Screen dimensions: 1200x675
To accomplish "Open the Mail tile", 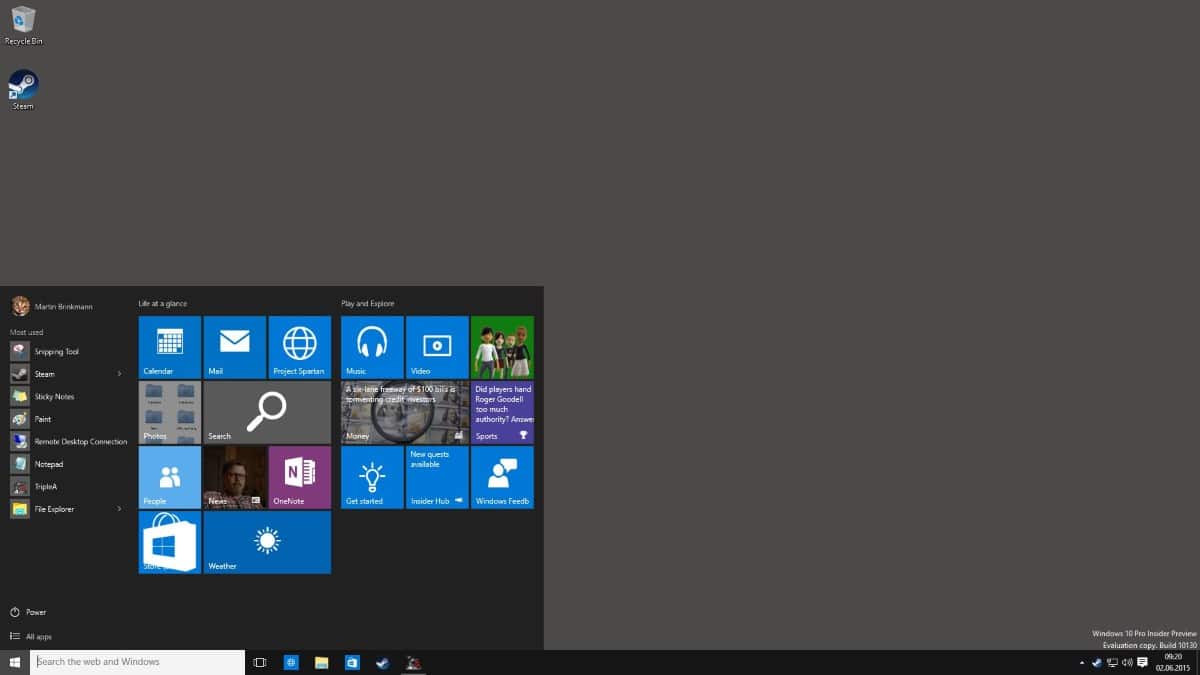I will click(x=234, y=347).
